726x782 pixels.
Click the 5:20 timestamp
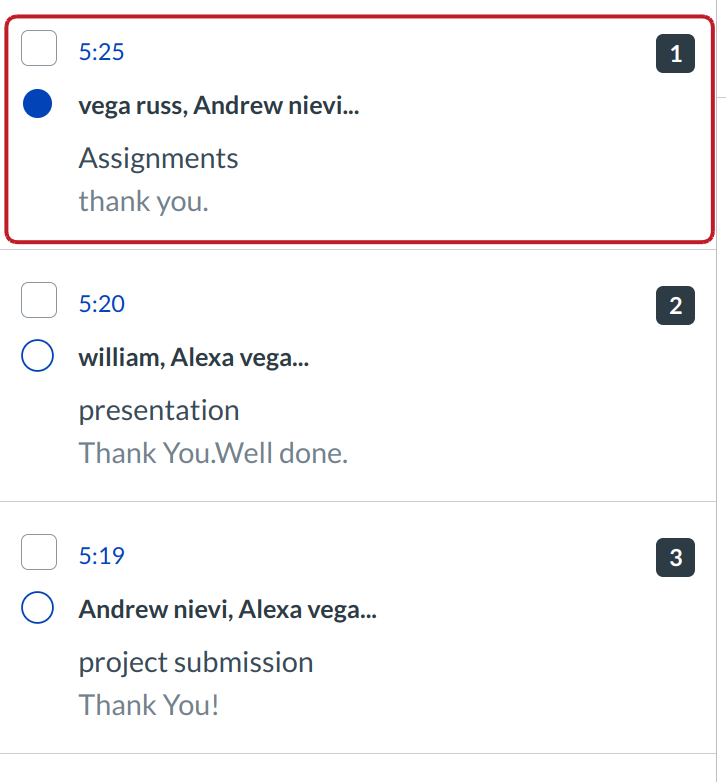point(101,304)
